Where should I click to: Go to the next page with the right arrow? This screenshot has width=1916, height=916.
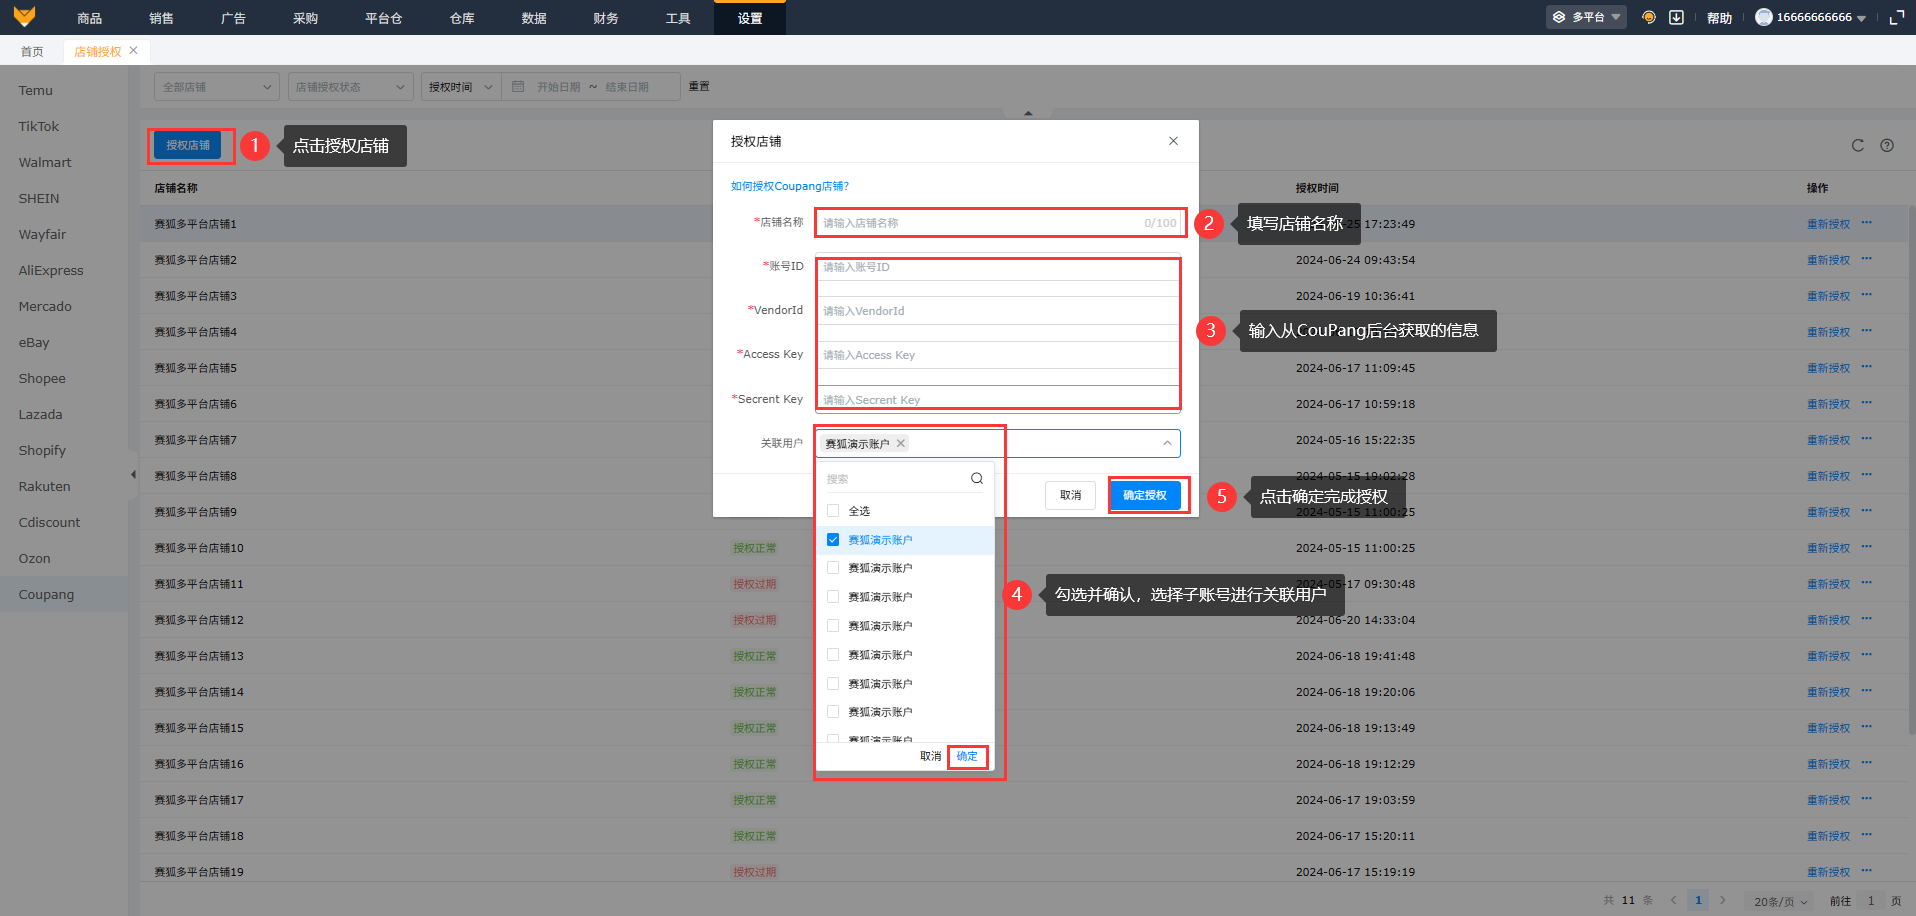coord(1723,900)
